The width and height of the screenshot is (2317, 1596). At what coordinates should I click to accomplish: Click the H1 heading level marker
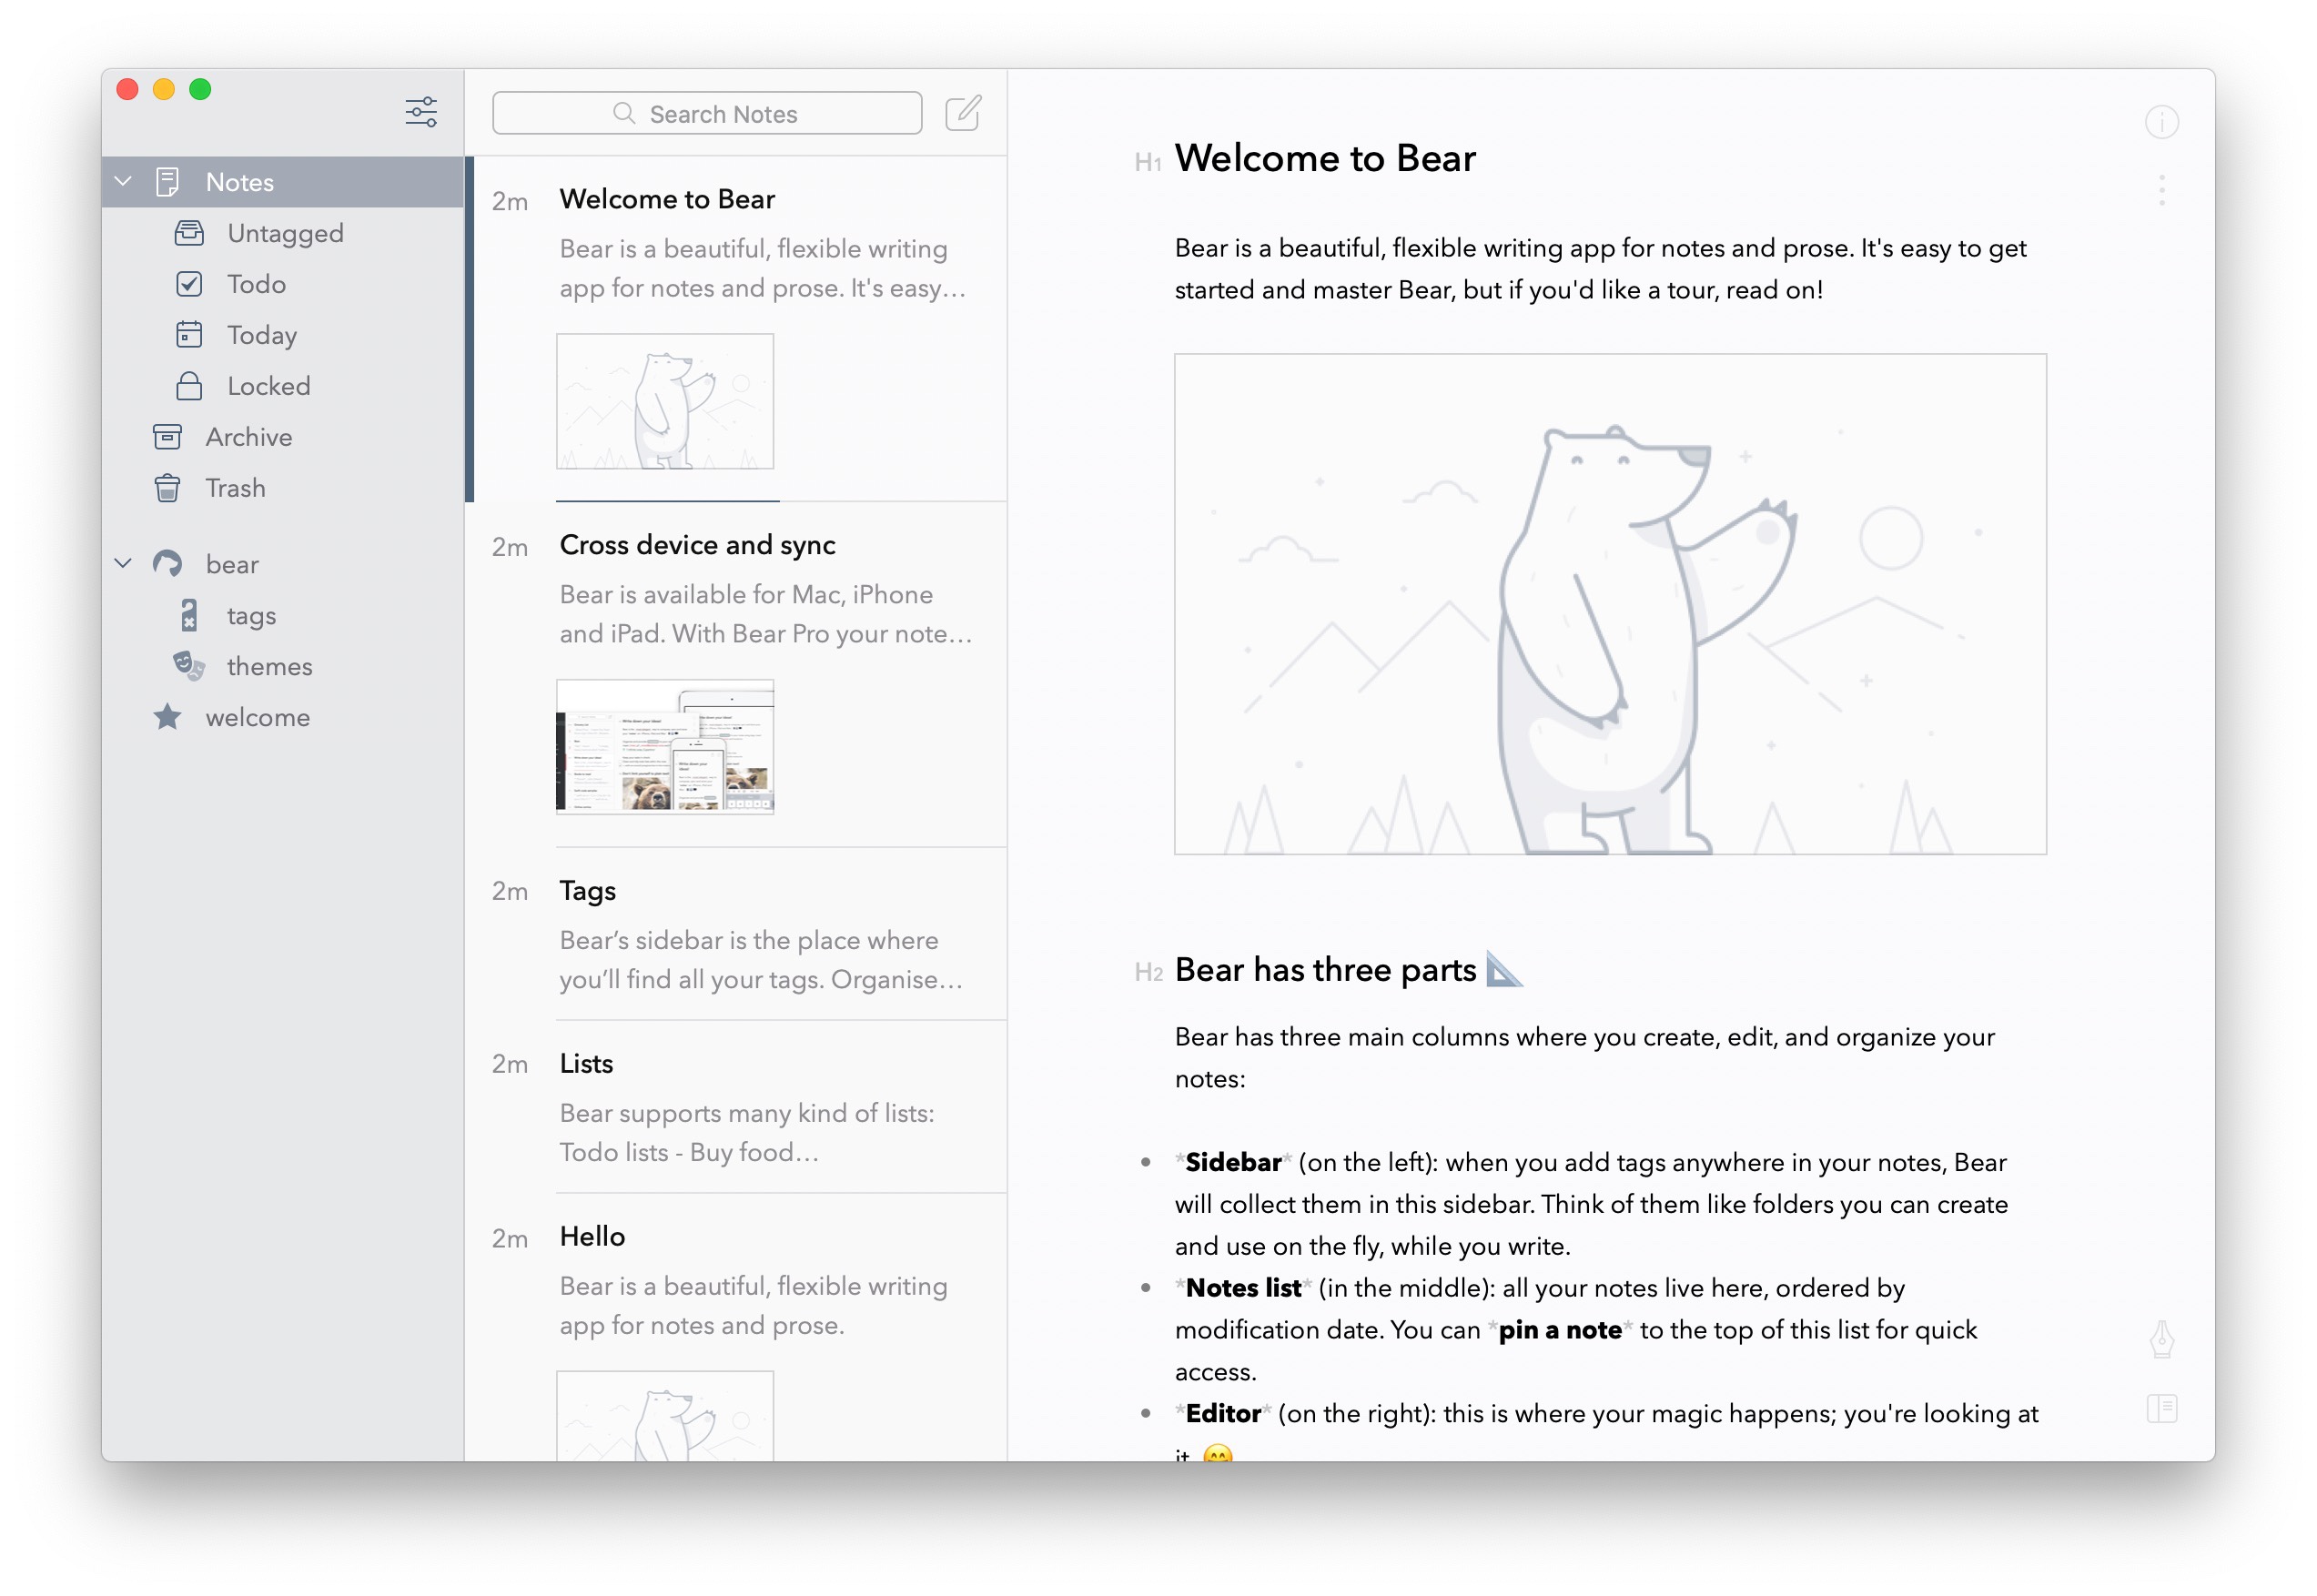pos(1147,163)
